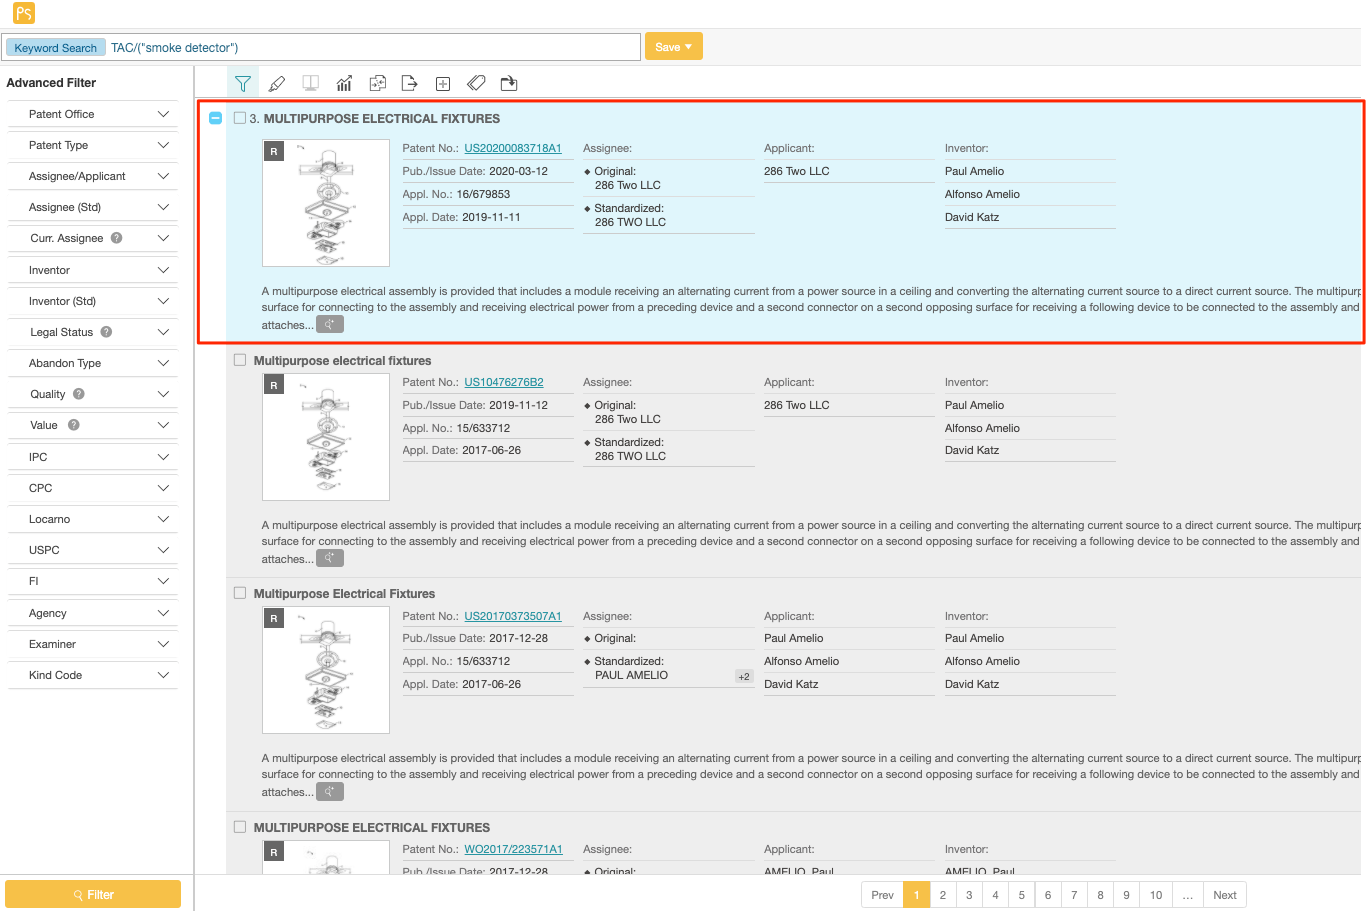Check the box for result 3 MULTIPURPOSE ELECTRICAL FIXTURES
The height and width of the screenshot is (911, 1366).
[240, 118]
